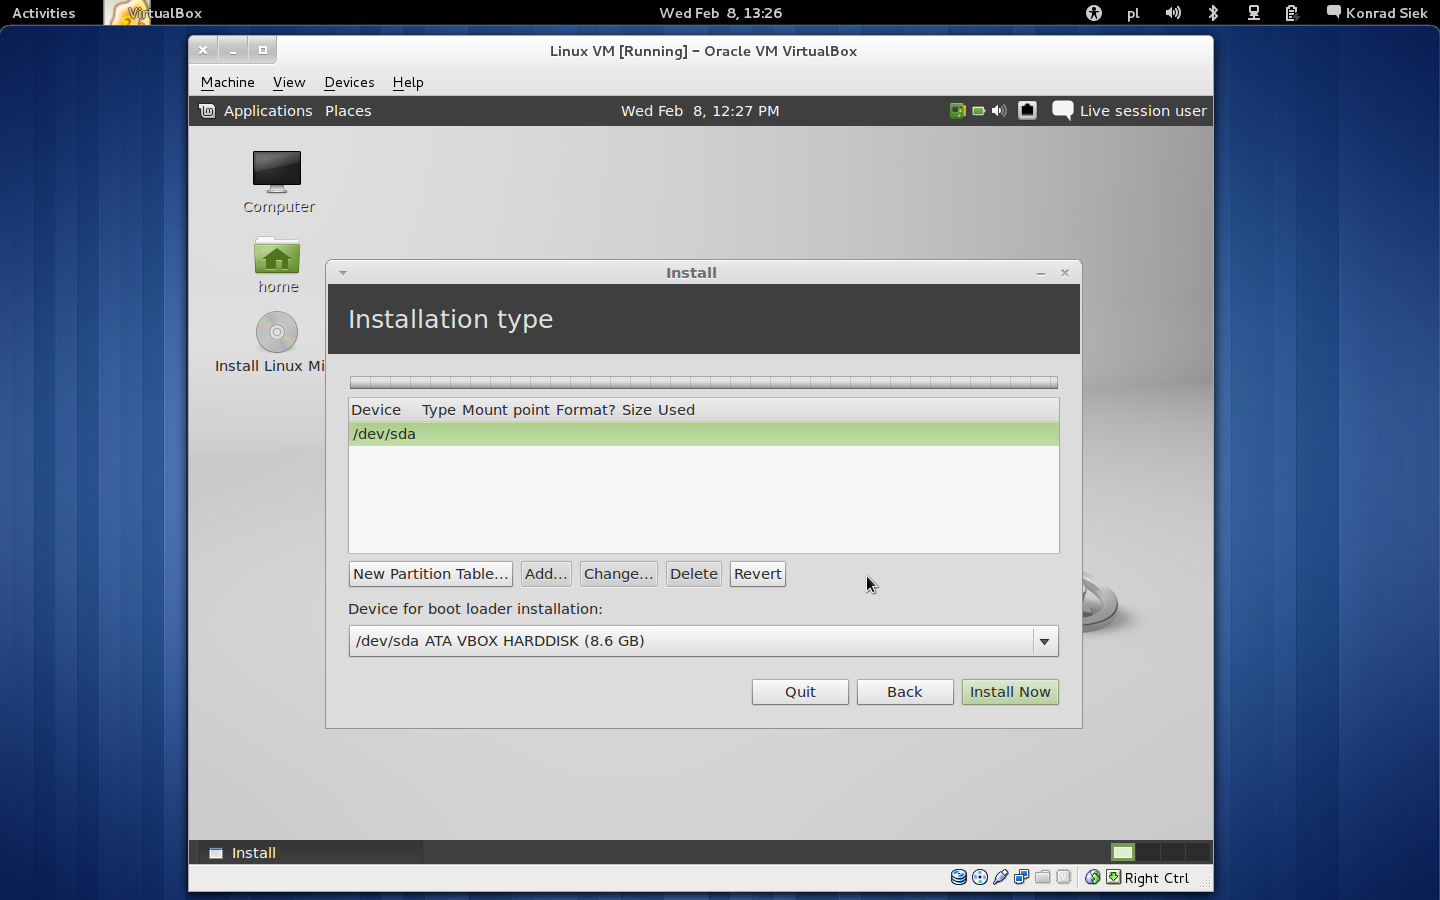This screenshot has height=900, width=1440.
Task: Open the guest Applications menu
Action: tap(268, 111)
